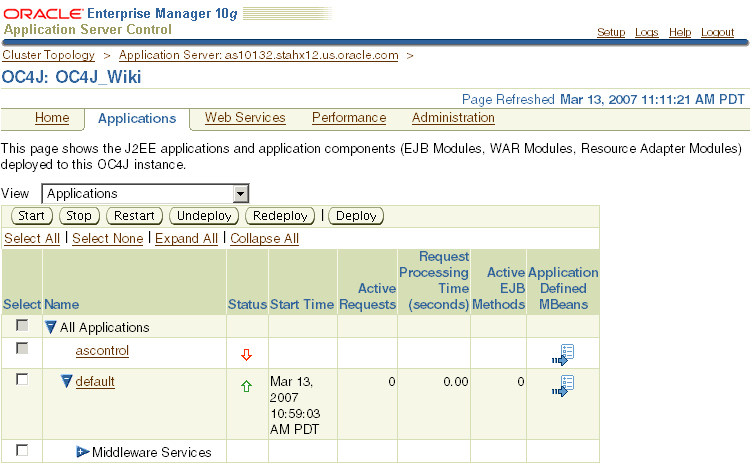The image size is (753, 470).
Task: Open the default application link
Action: coord(95,382)
